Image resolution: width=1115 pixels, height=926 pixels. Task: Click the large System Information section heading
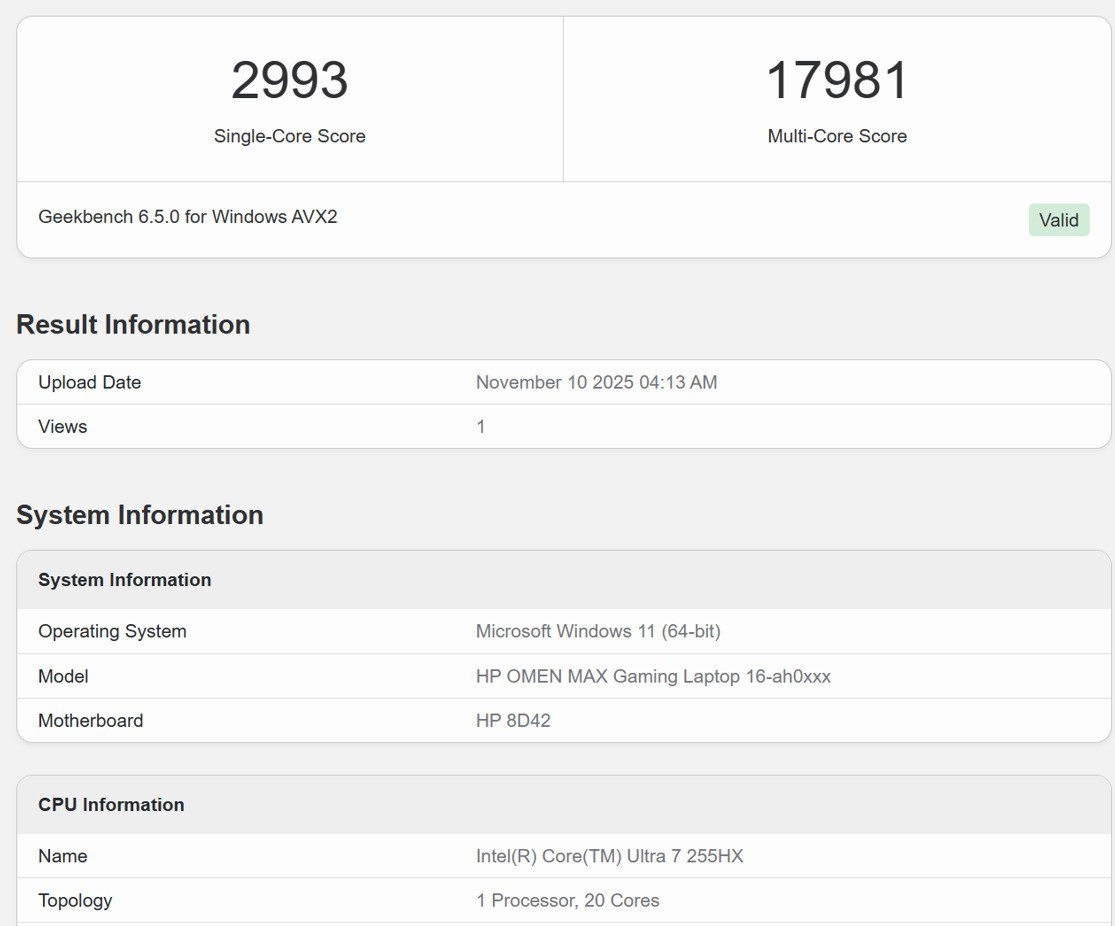pos(140,514)
